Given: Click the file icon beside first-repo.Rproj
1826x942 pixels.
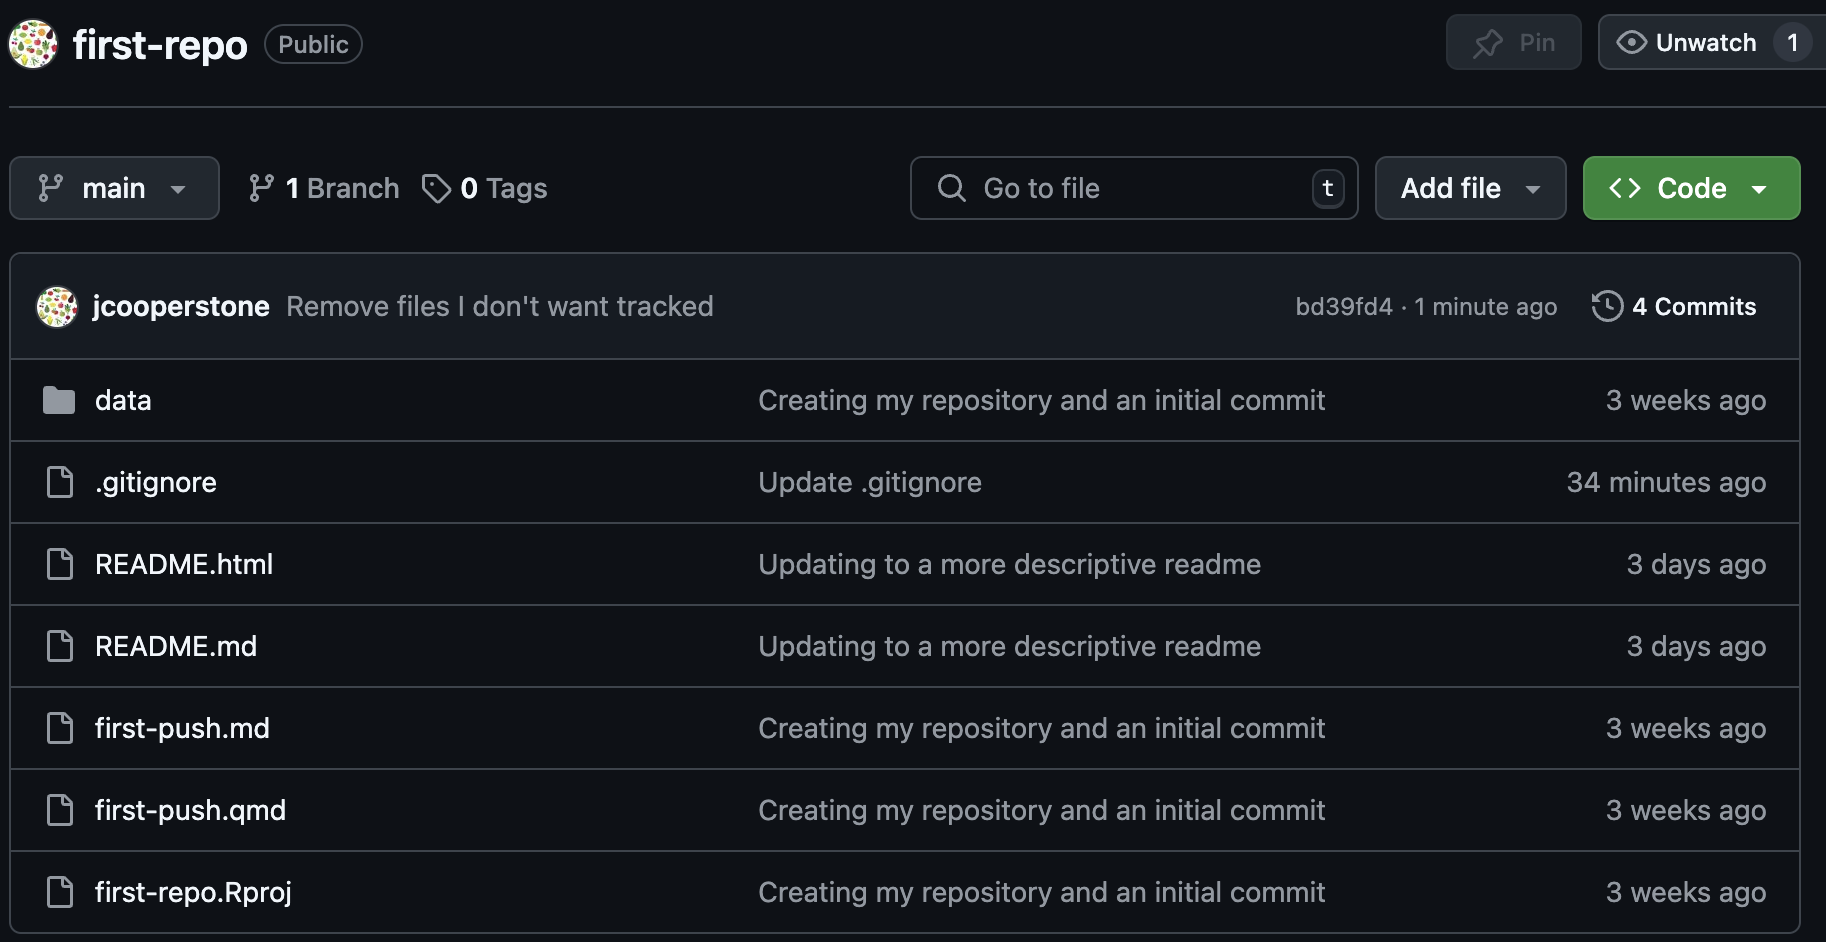Looking at the screenshot, I should click(60, 892).
